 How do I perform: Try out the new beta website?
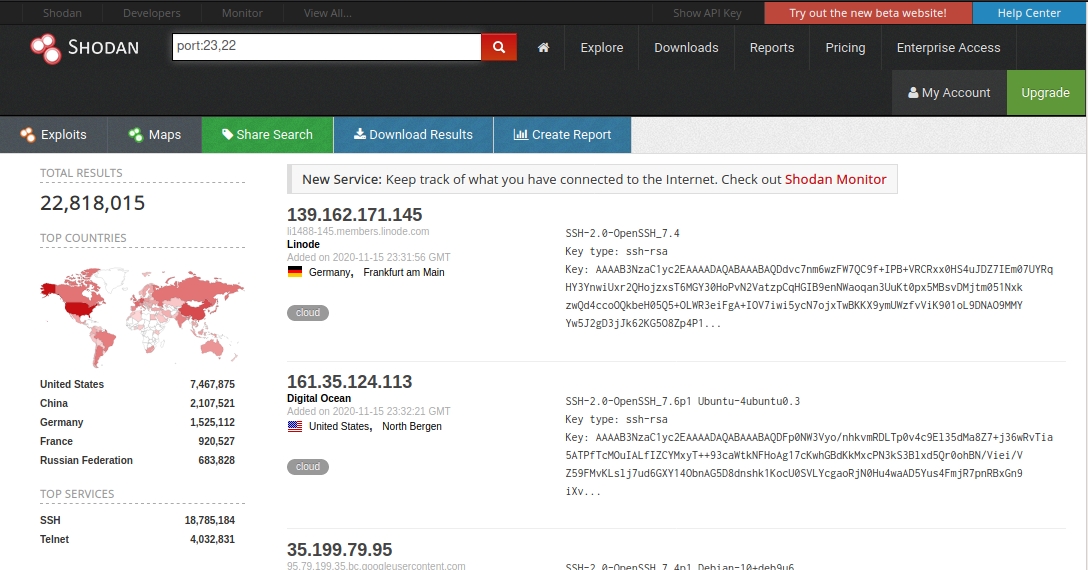pos(867,13)
